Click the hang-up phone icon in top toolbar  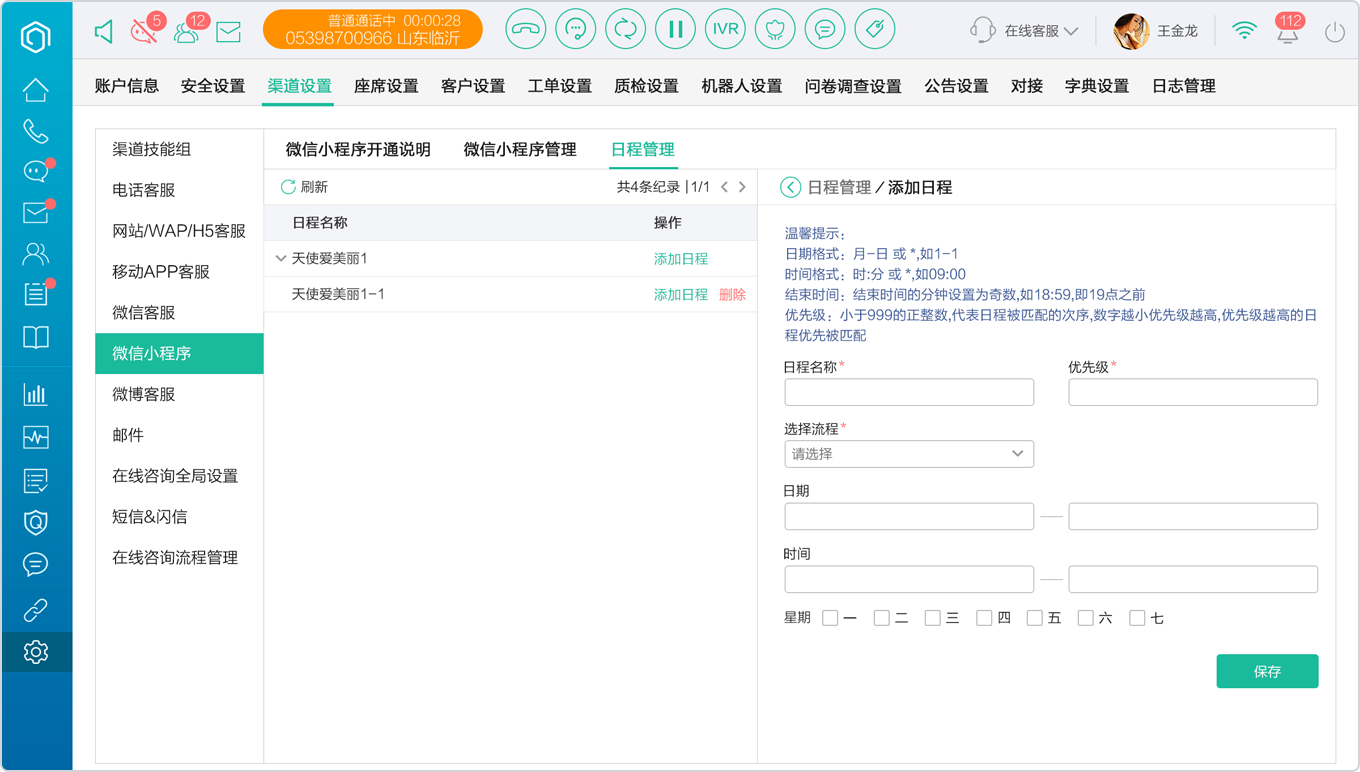click(525, 30)
